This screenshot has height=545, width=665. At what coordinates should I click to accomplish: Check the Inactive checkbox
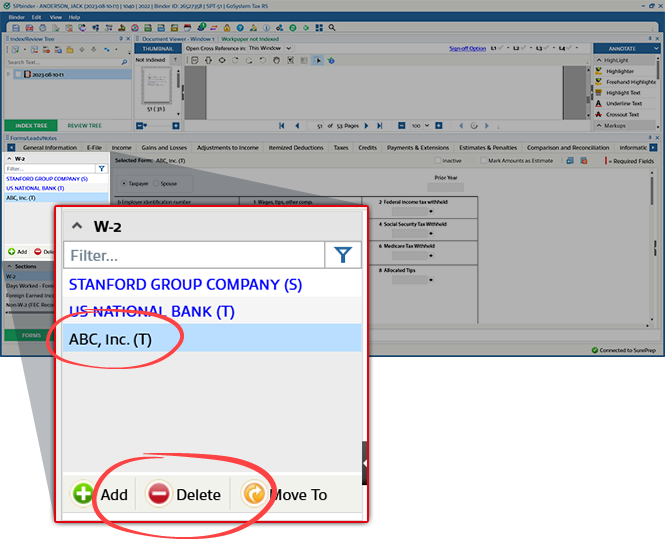pyautogui.click(x=438, y=161)
